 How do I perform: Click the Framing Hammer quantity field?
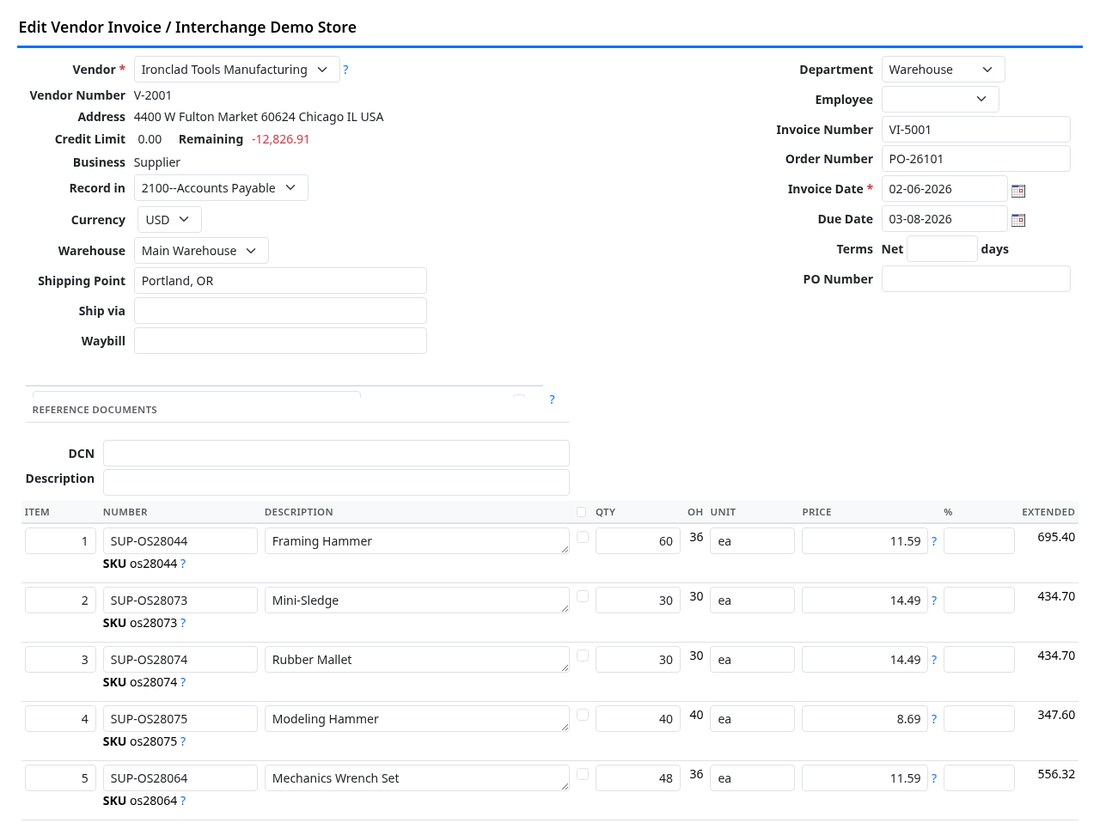pyautogui.click(x=638, y=542)
